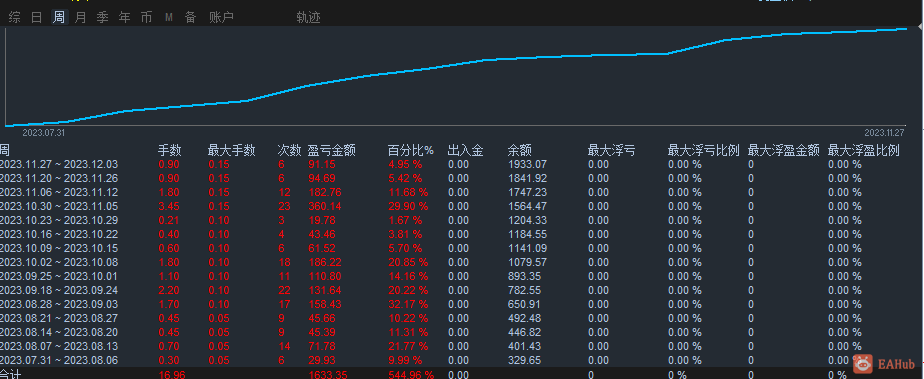
Task: Click profit amount 186.22
Action: click(324, 262)
